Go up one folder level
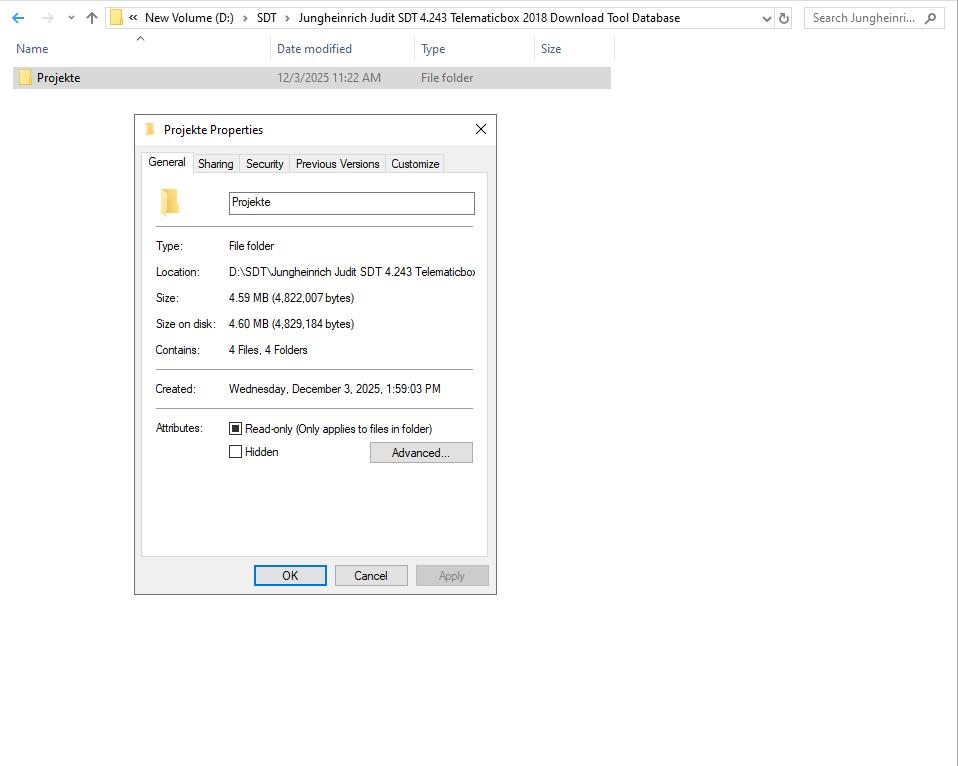The height and width of the screenshot is (766, 958). pos(92,18)
